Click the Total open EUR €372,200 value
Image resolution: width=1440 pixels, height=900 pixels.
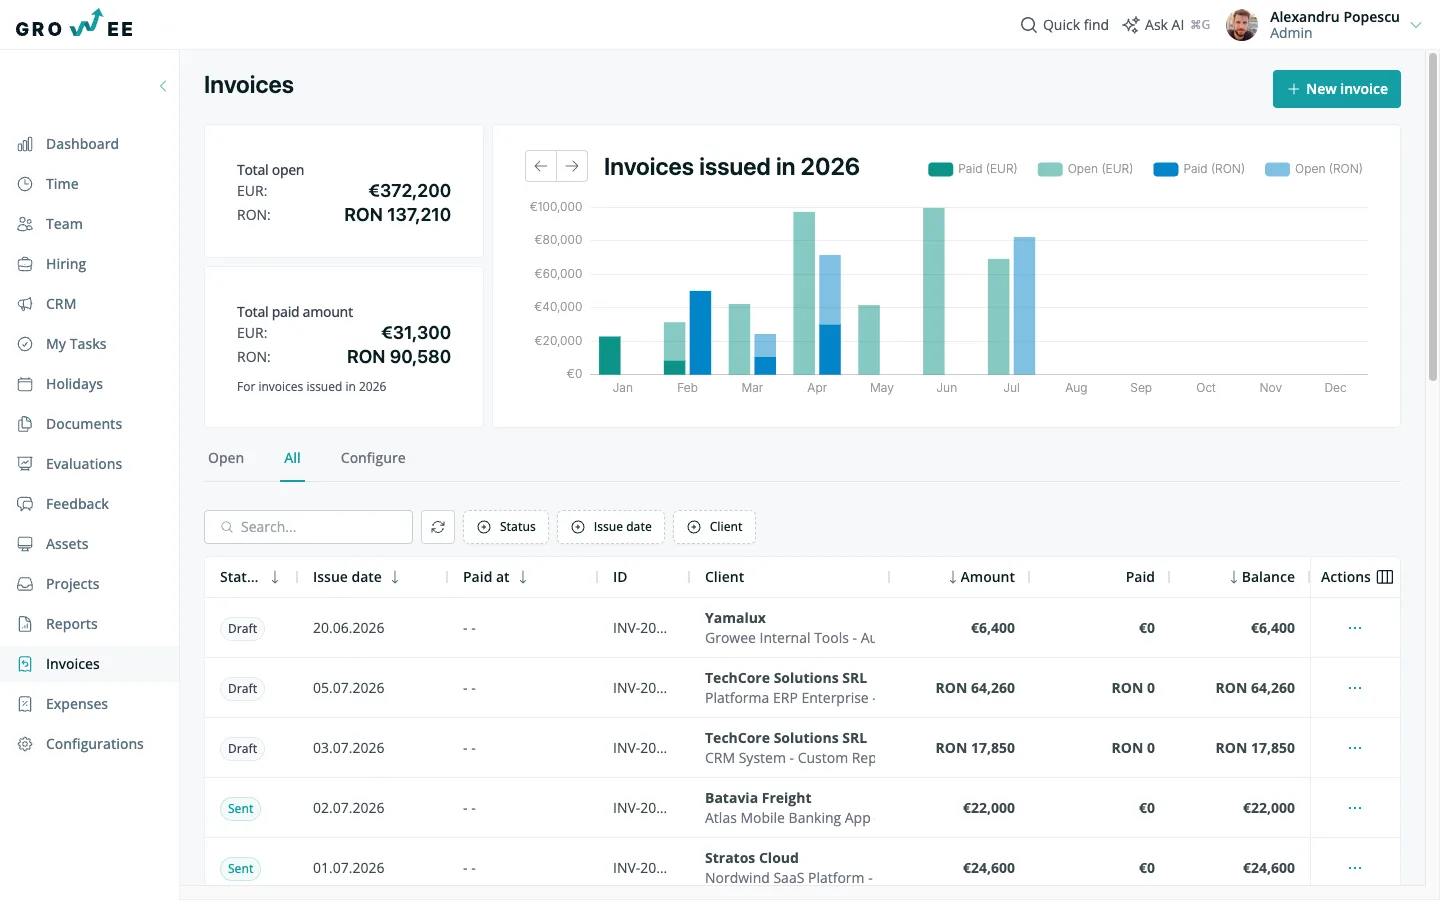[x=409, y=191]
